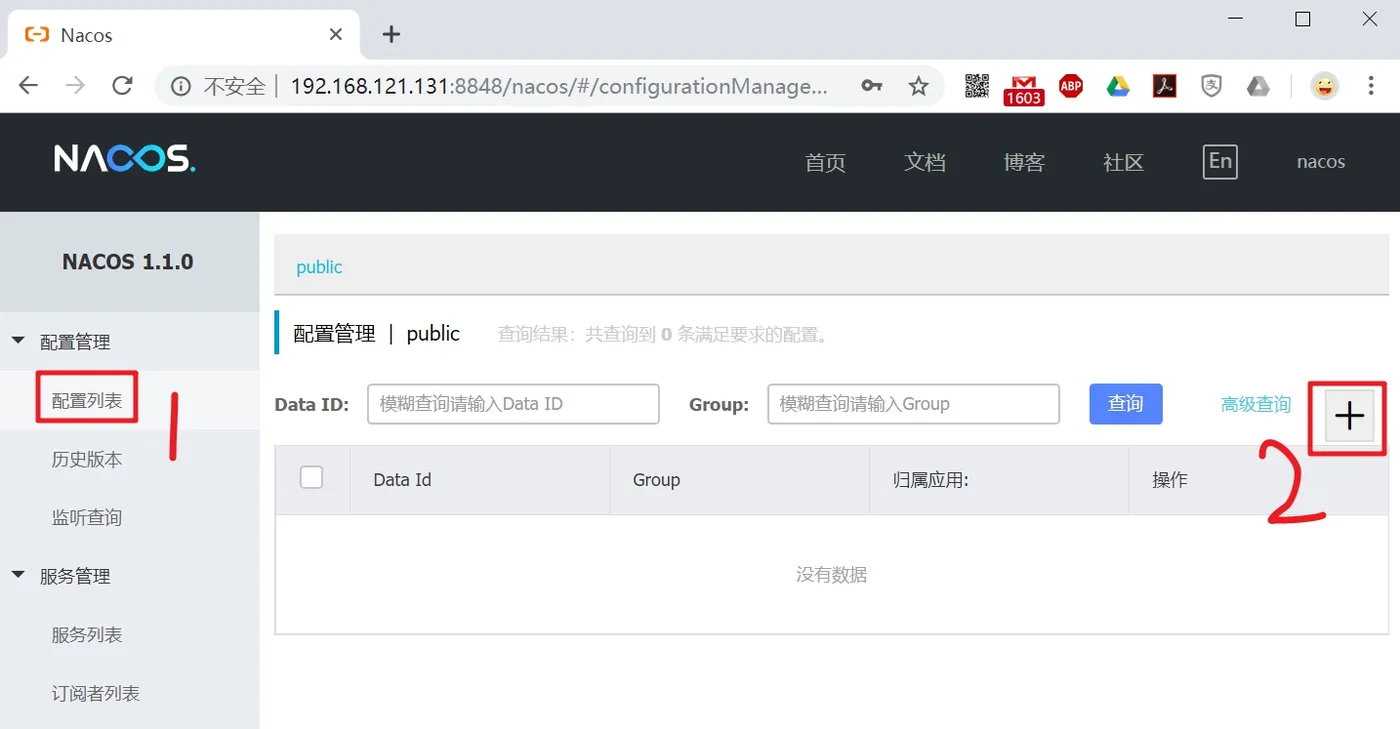Open 博客 in the top navigation

click(1024, 162)
